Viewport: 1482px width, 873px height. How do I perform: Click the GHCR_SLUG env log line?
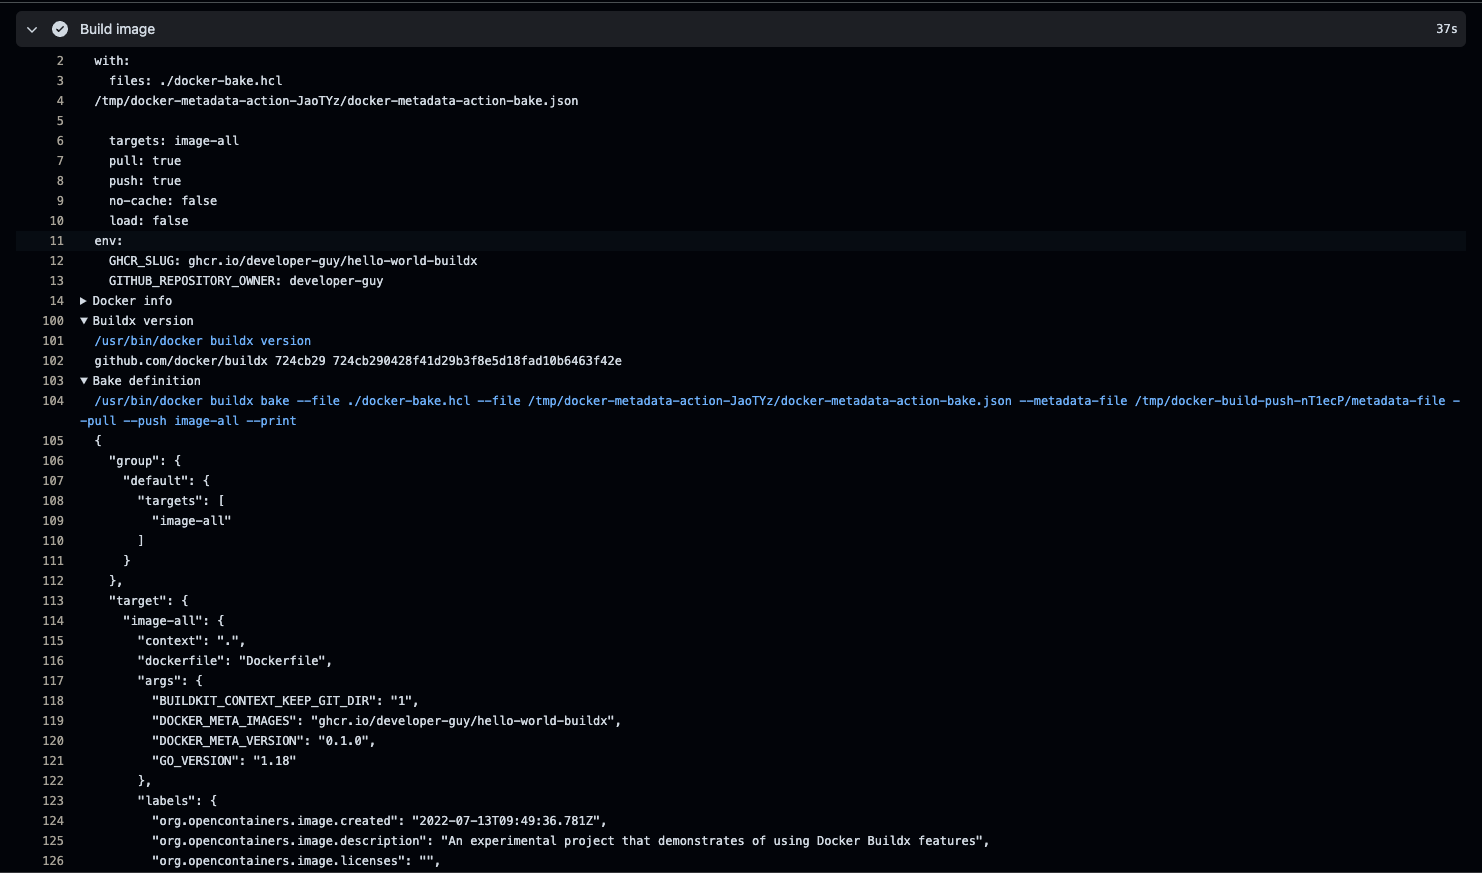[x=293, y=261]
